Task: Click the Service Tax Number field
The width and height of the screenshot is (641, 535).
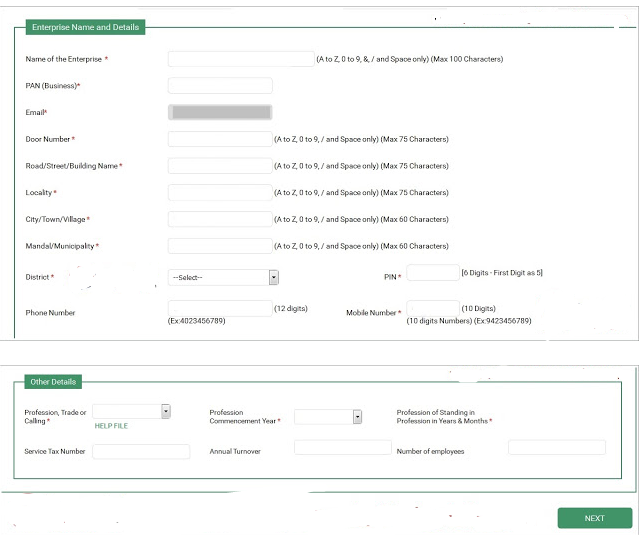Action: [141, 451]
